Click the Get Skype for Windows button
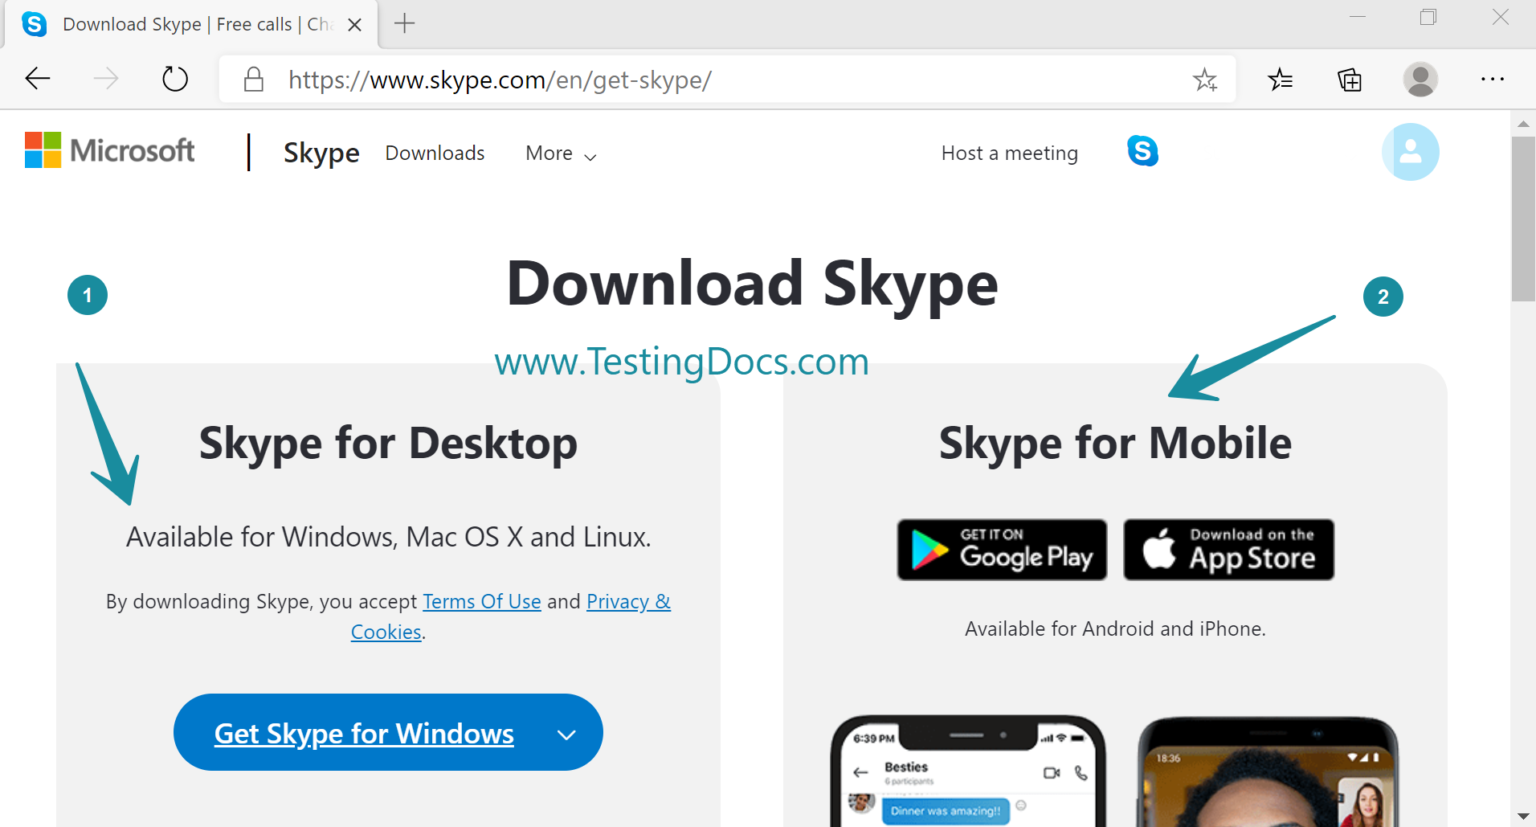 tap(364, 732)
